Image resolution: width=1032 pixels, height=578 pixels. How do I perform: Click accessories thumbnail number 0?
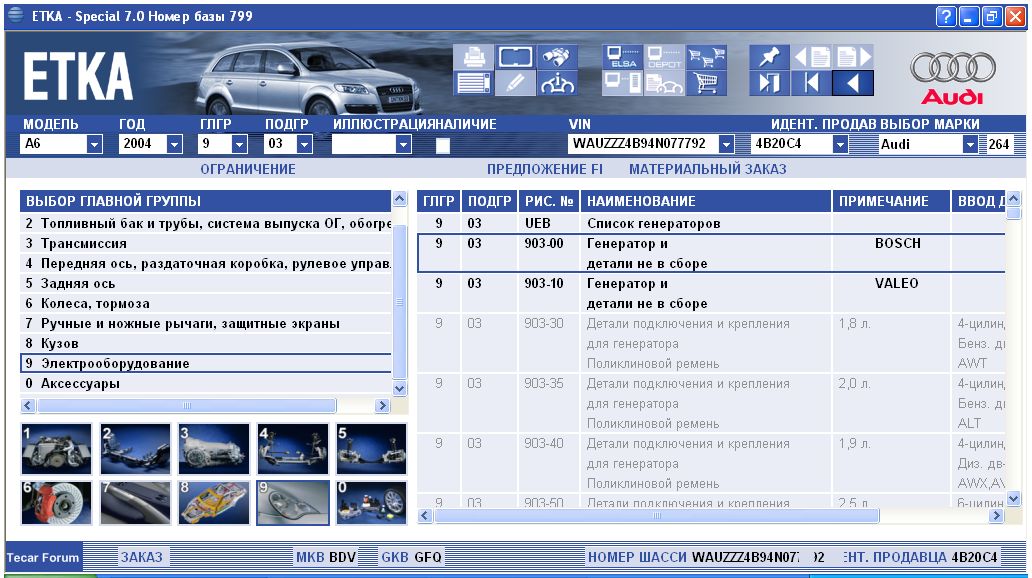(372, 503)
